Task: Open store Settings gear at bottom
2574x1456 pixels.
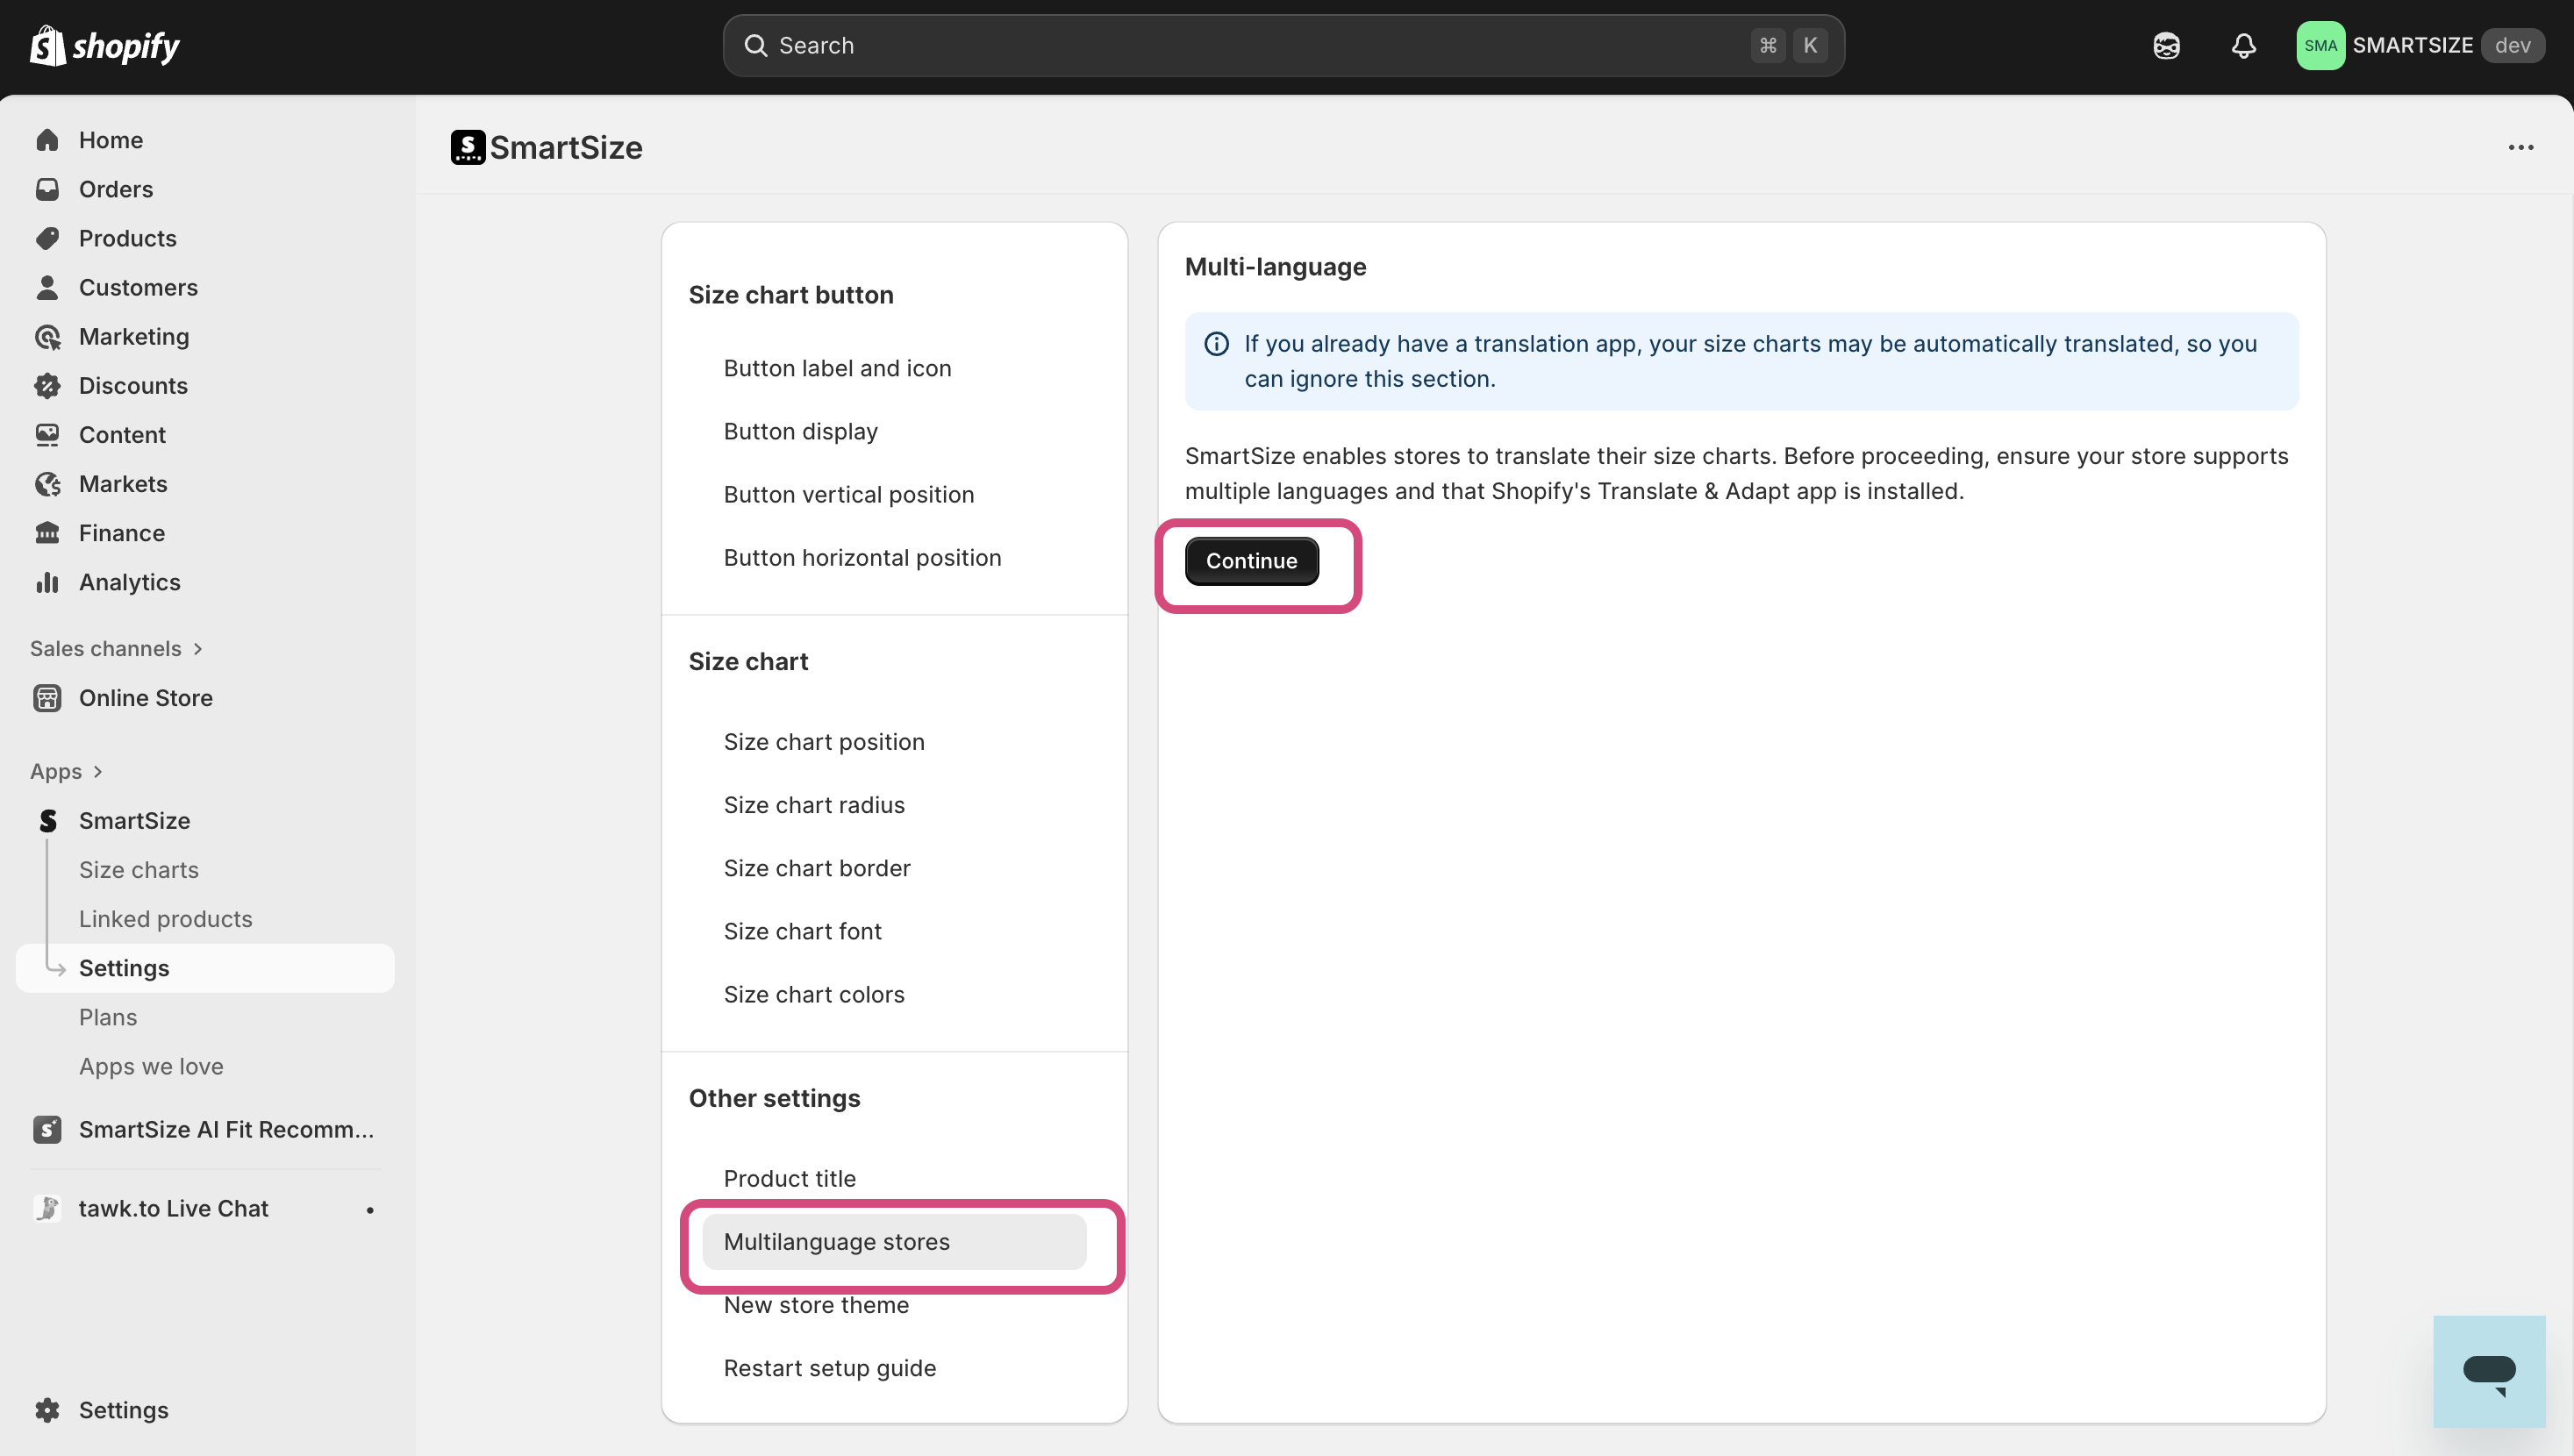Action: [47, 1410]
